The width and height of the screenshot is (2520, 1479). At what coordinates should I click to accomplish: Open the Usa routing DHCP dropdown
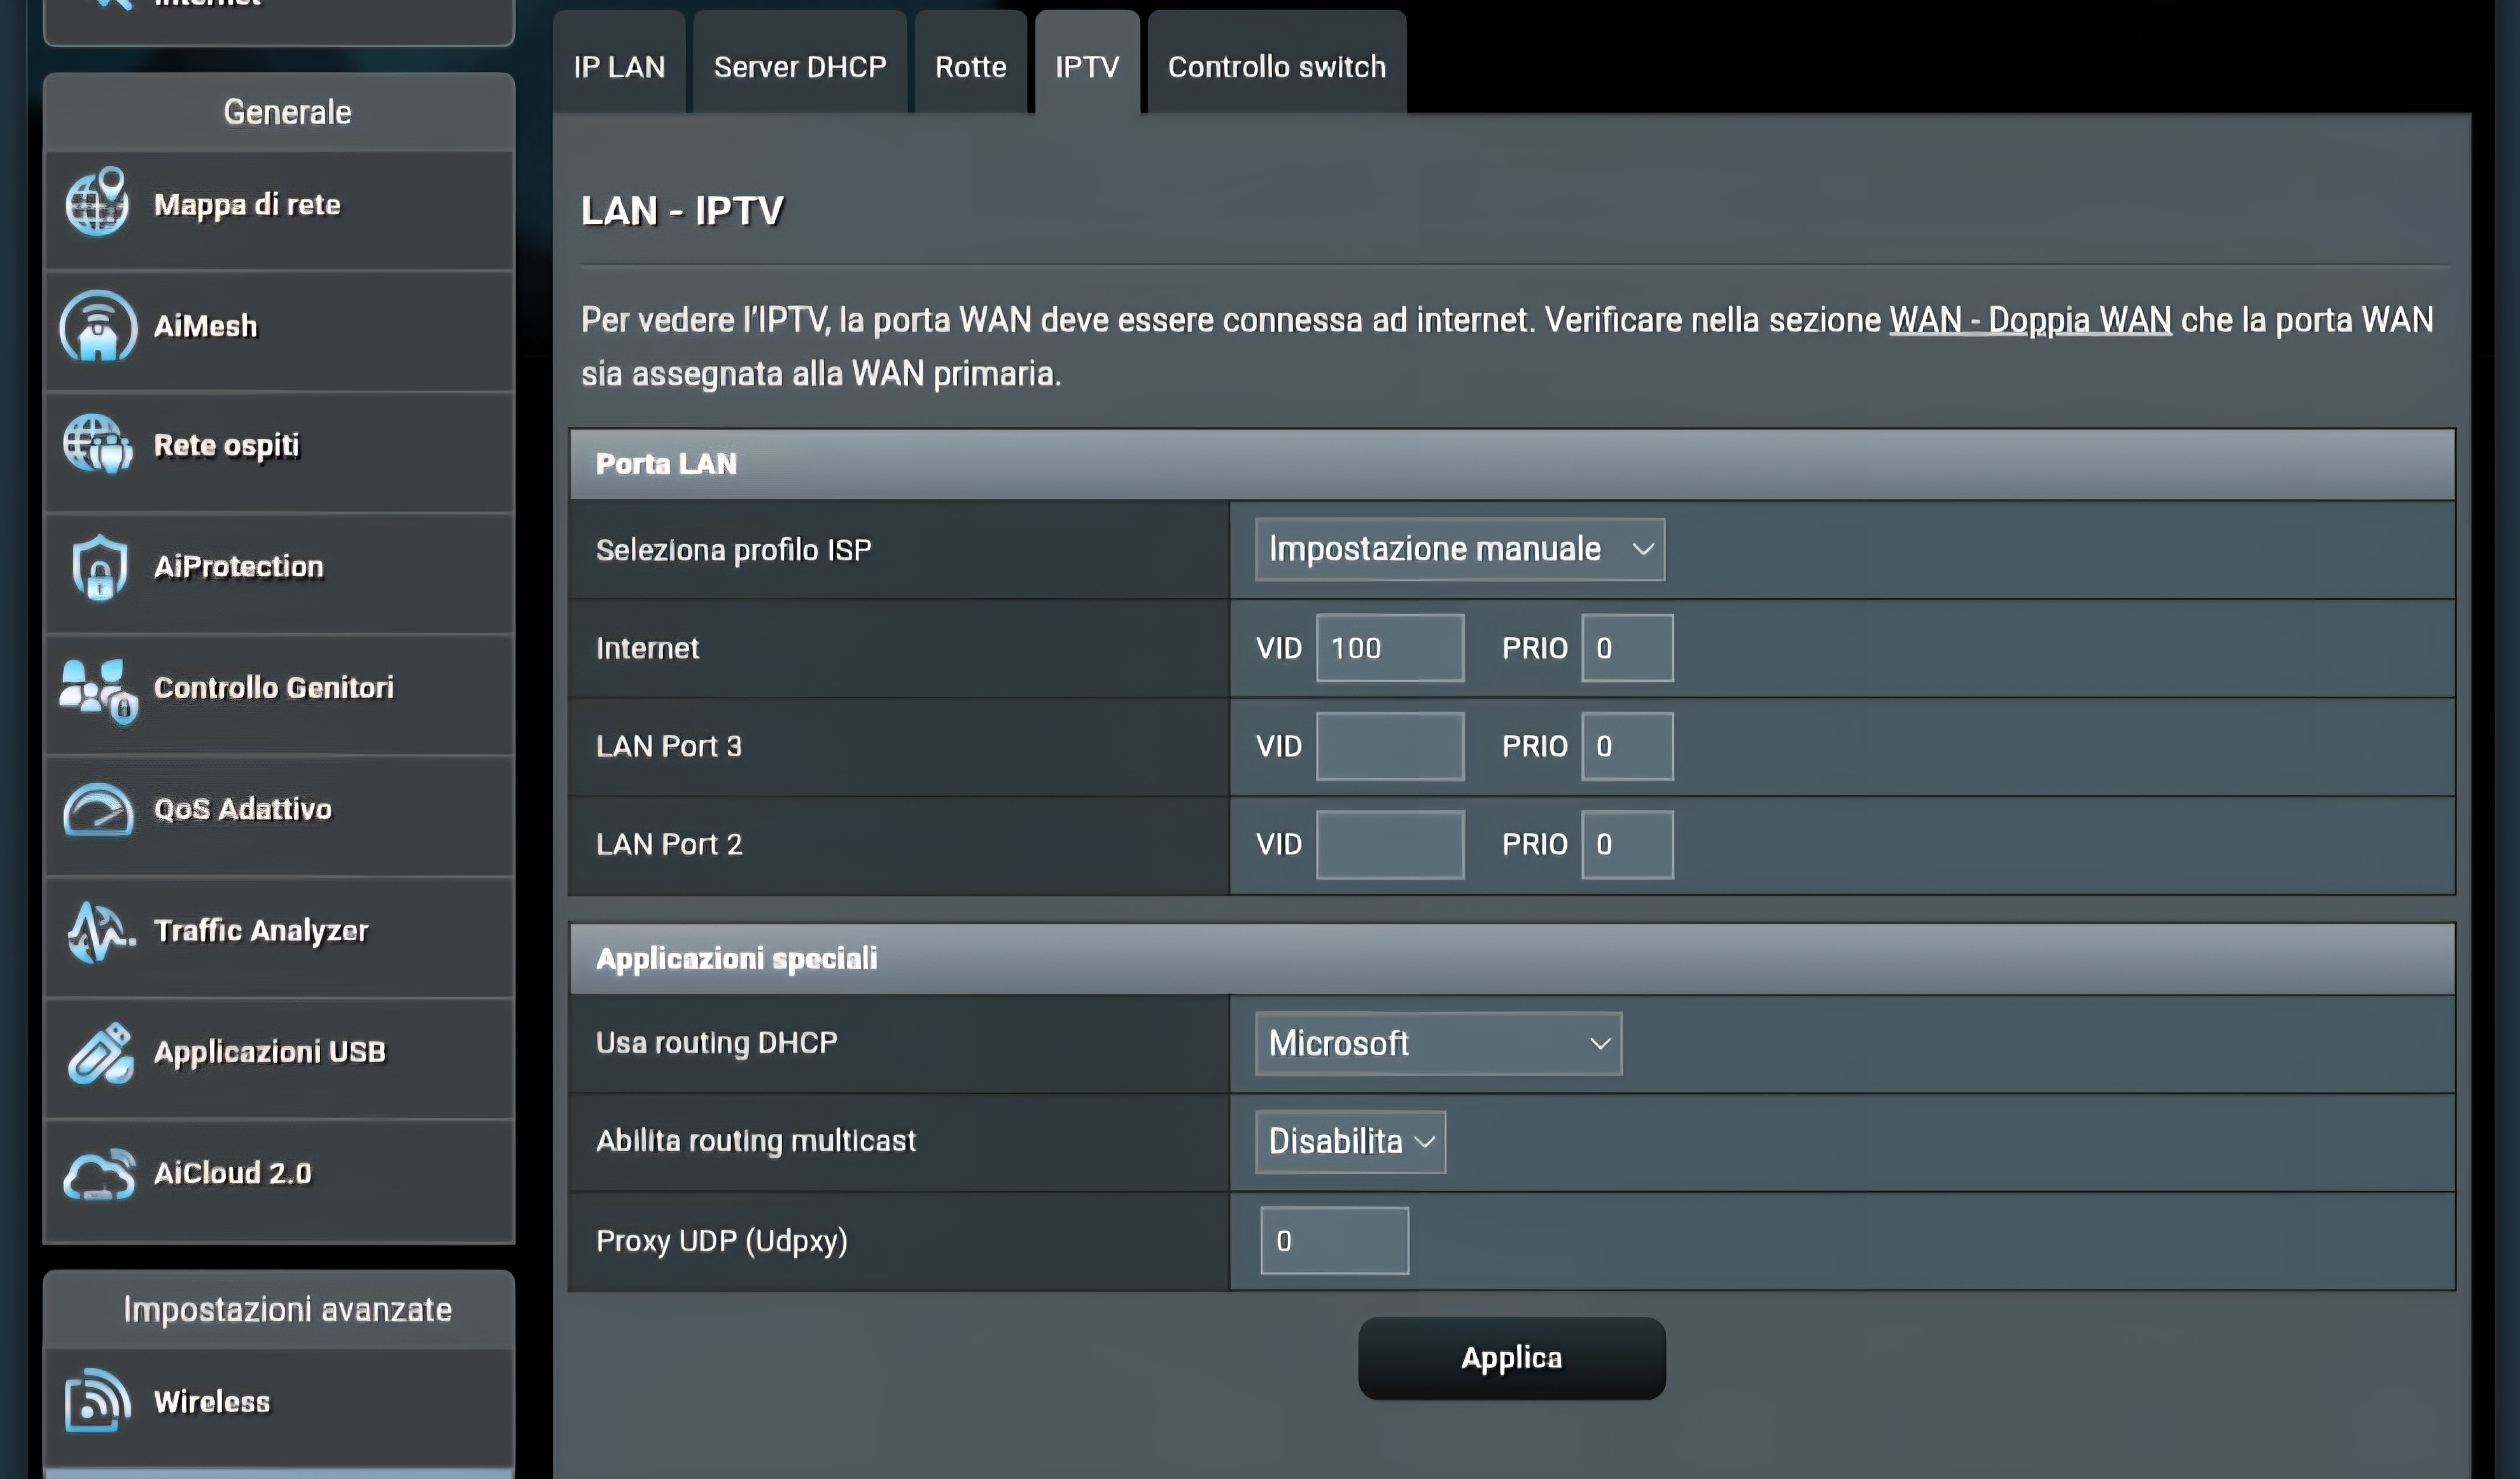pyautogui.click(x=1438, y=1043)
